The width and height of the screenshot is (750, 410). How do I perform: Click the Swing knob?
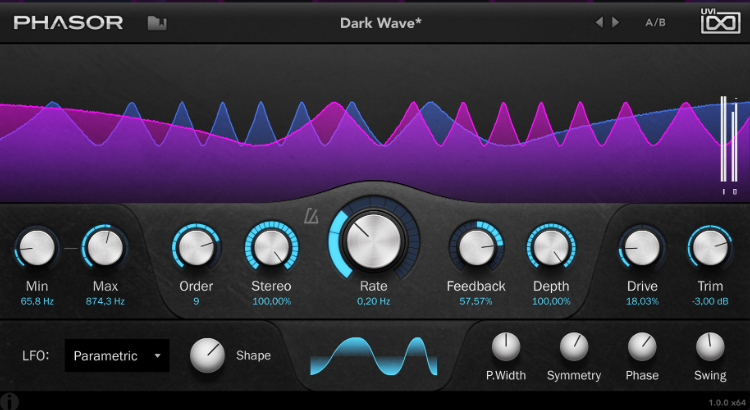tap(710, 347)
